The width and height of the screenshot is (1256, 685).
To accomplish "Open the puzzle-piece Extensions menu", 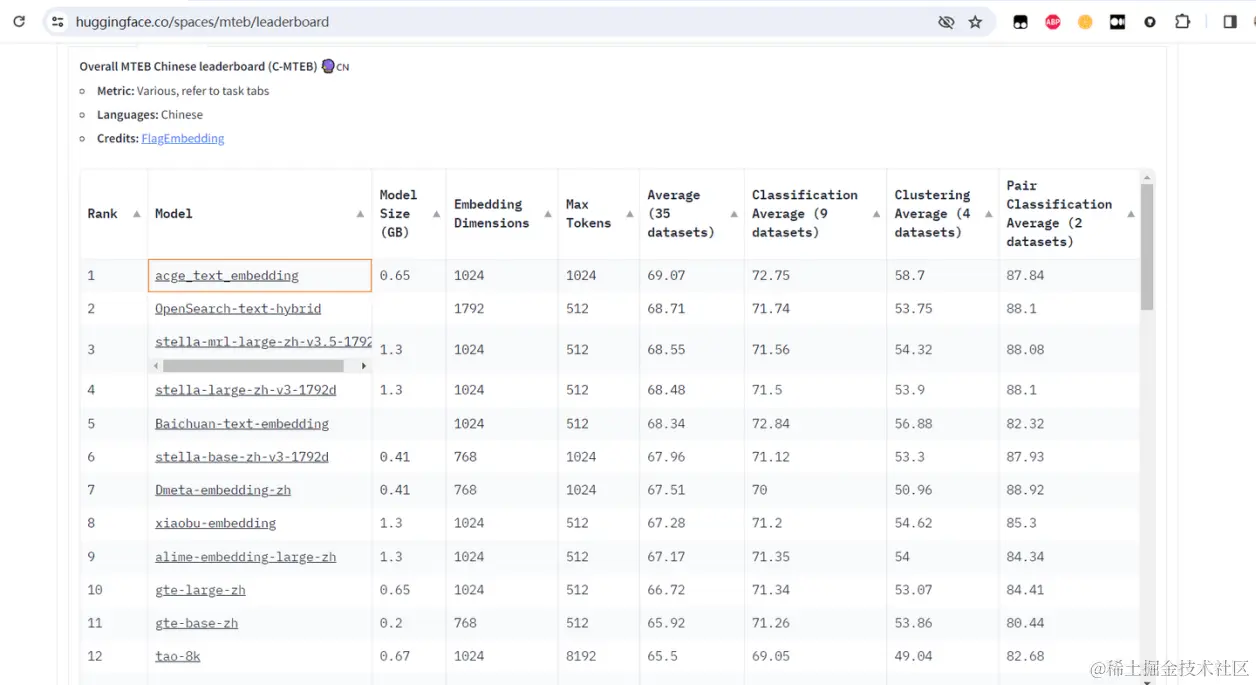I will pyautogui.click(x=1182, y=22).
